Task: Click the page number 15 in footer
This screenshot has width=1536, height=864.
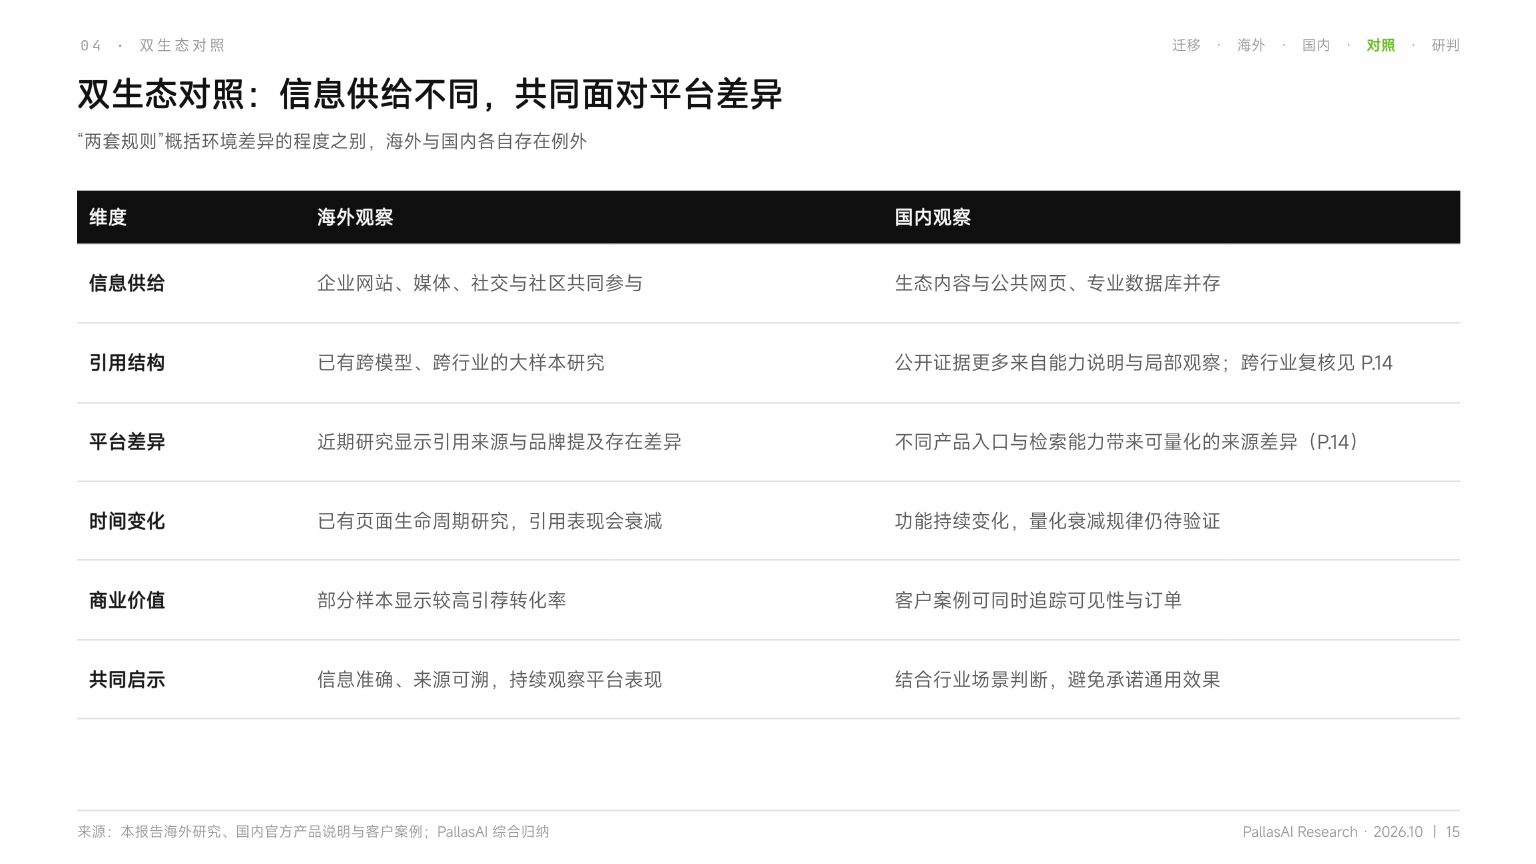Action: click(x=1453, y=832)
